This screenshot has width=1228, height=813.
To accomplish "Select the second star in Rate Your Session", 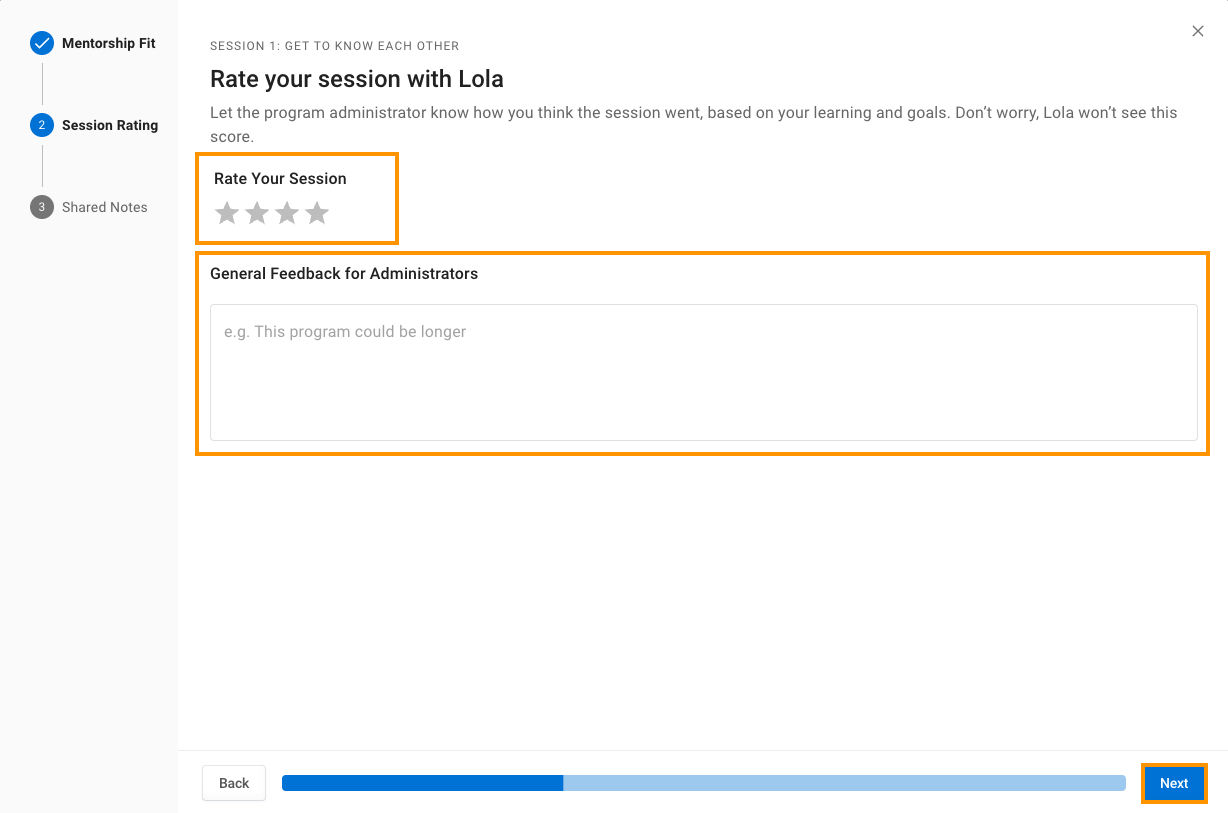I will [x=257, y=213].
